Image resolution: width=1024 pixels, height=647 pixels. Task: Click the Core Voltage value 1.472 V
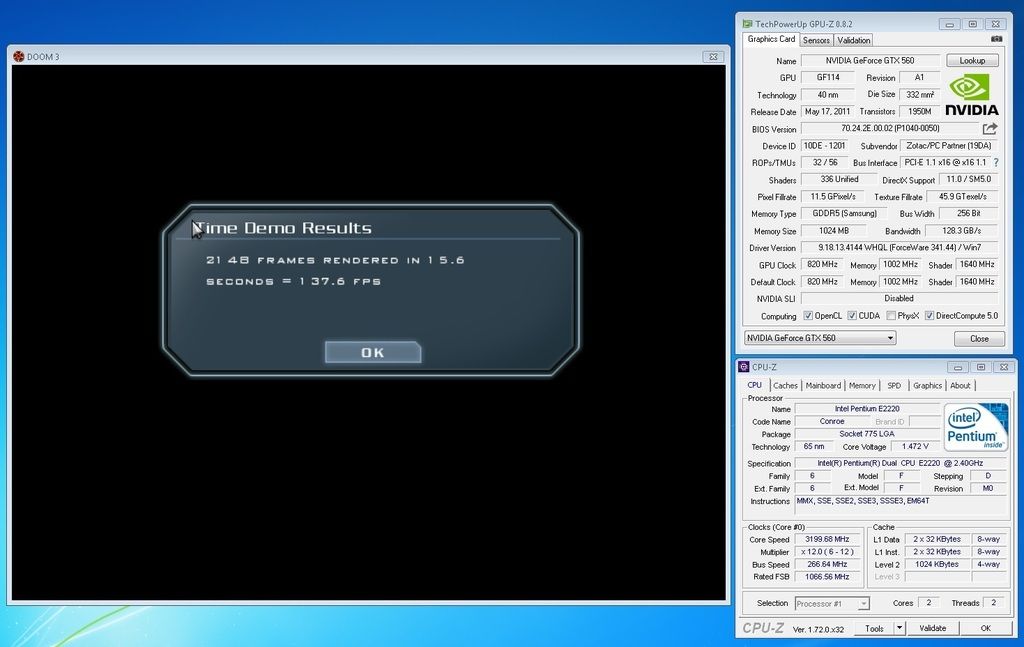[914, 447]
